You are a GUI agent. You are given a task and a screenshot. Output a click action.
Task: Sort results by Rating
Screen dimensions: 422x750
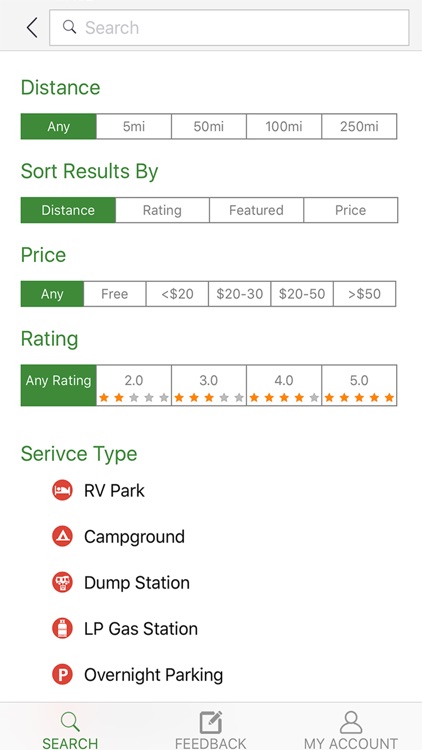162,210
